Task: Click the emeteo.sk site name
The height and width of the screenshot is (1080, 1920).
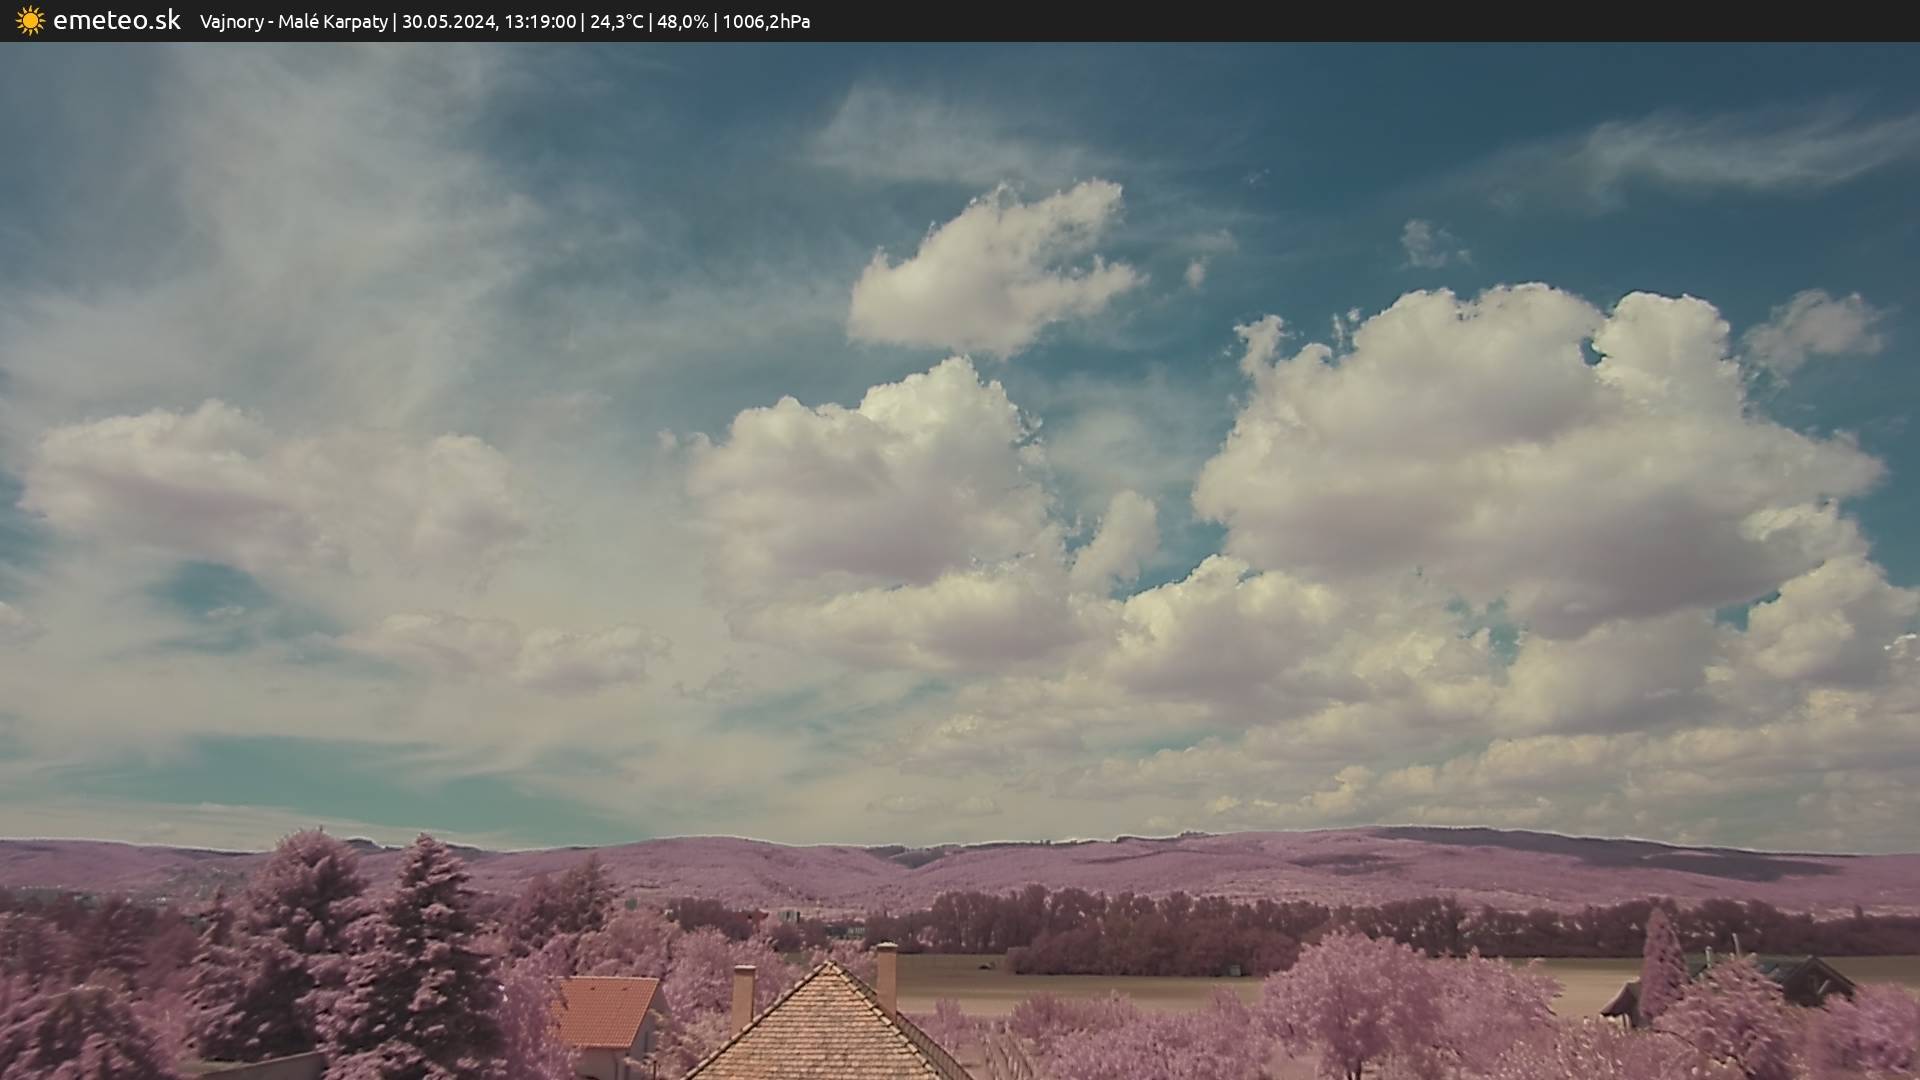Action: click(116, 21)
